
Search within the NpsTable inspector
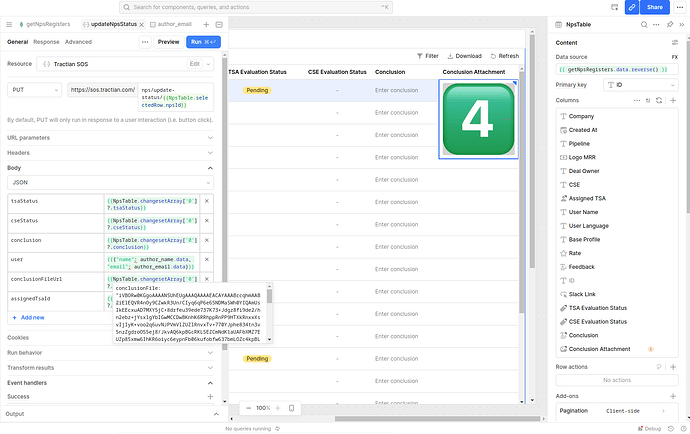pyautogui.click(x=644, y=25)
